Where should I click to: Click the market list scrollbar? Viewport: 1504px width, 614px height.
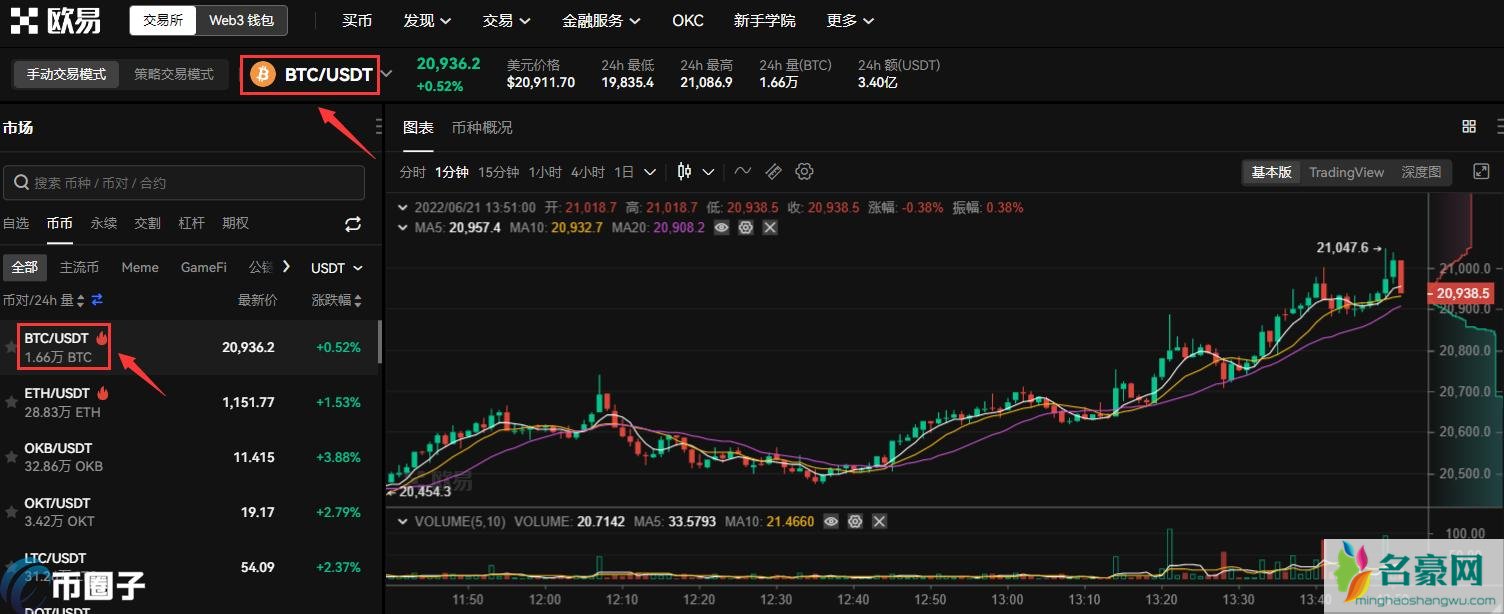379,342
